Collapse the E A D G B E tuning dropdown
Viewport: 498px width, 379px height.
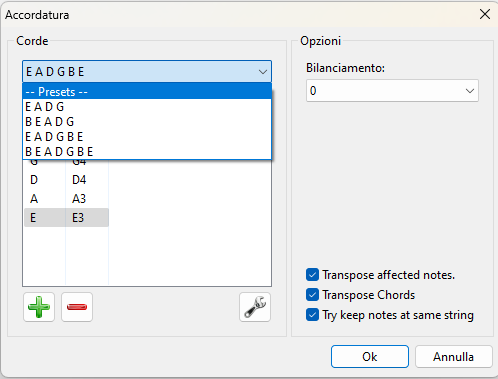[147, 72]
